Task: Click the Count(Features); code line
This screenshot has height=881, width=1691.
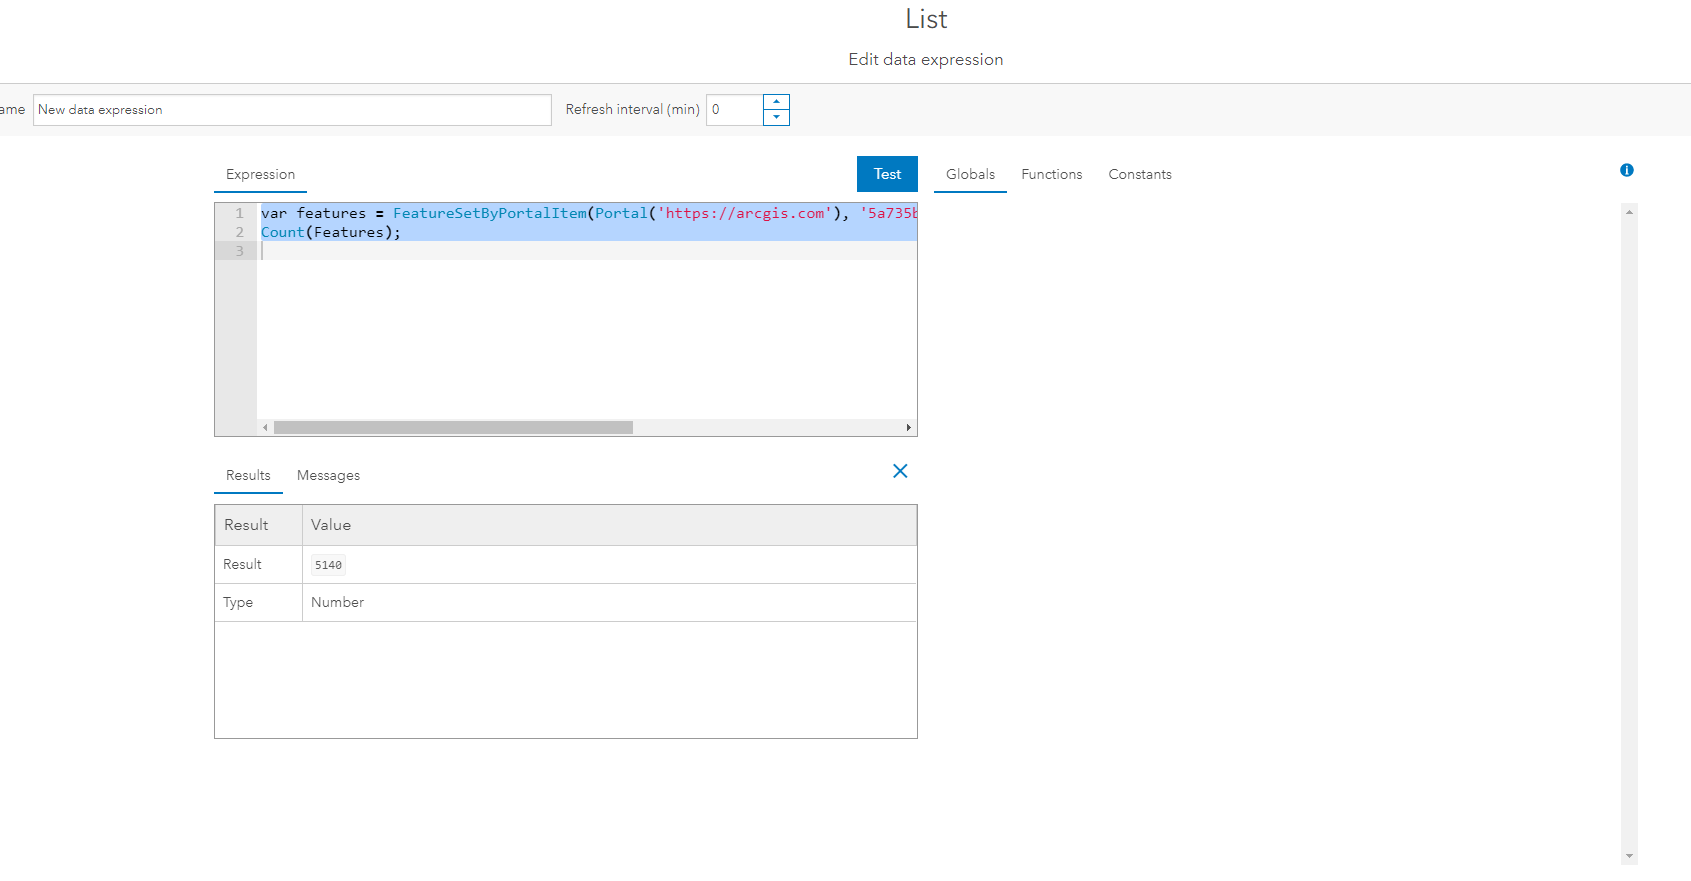Action: [330, 232]
